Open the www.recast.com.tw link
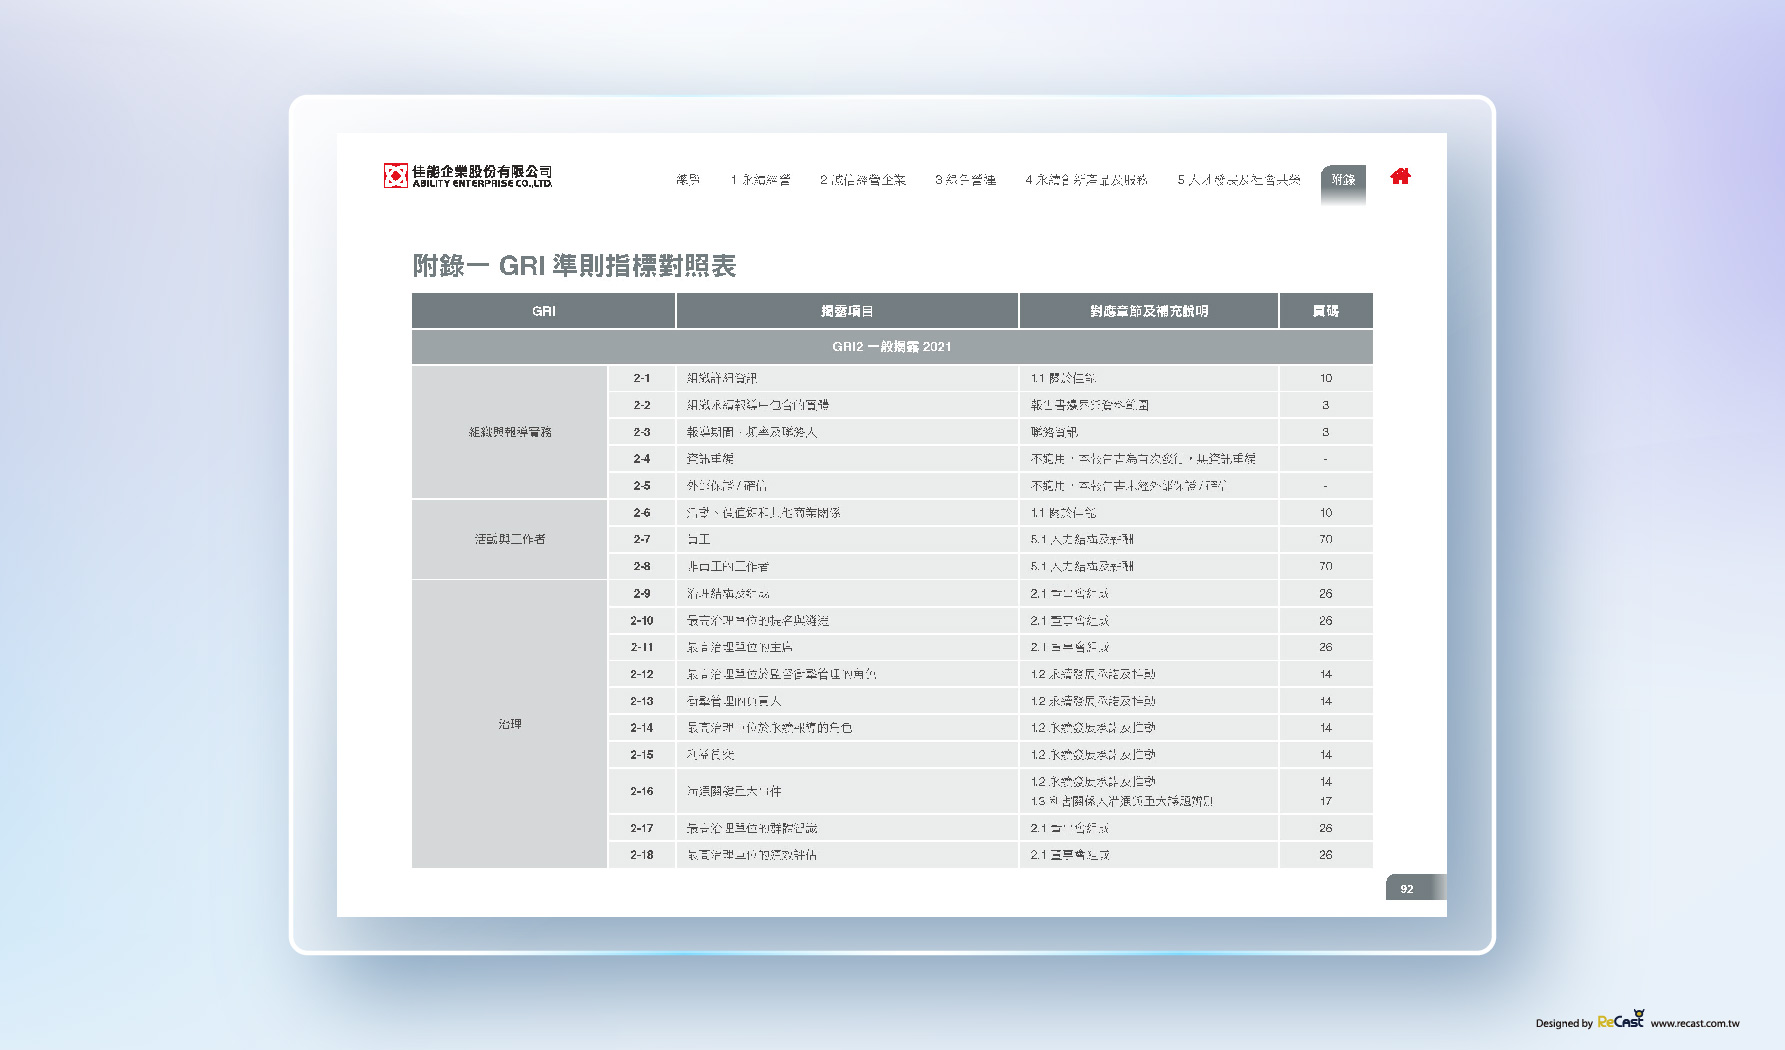Image resolution: width=1785 pixels, height=1050 pixels. [1694, 1023]
